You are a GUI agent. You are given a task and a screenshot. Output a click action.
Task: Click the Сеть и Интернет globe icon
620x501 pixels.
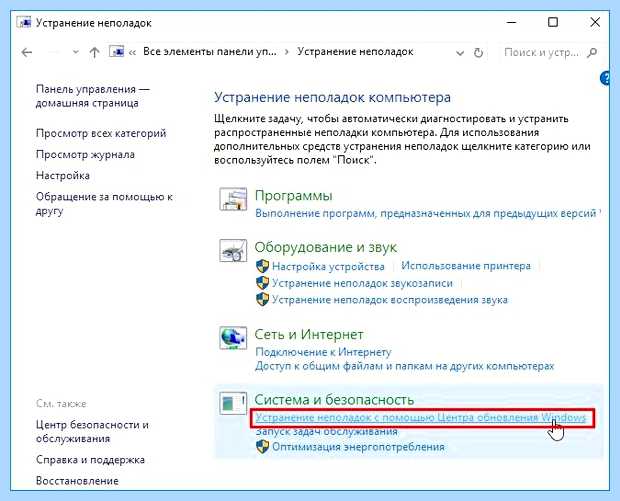tap(233, 338)
